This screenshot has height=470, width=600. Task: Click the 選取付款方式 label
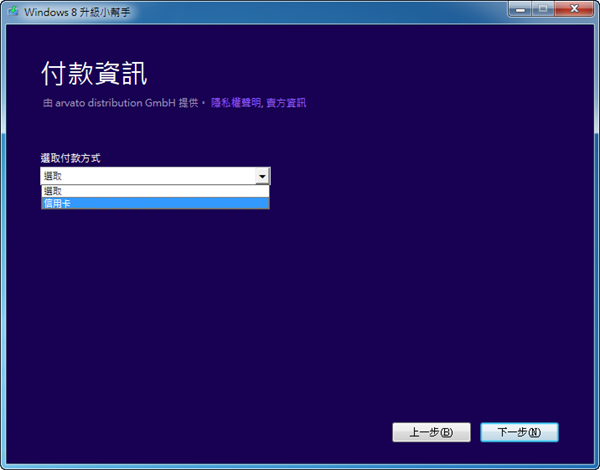[x=70, y=158]
